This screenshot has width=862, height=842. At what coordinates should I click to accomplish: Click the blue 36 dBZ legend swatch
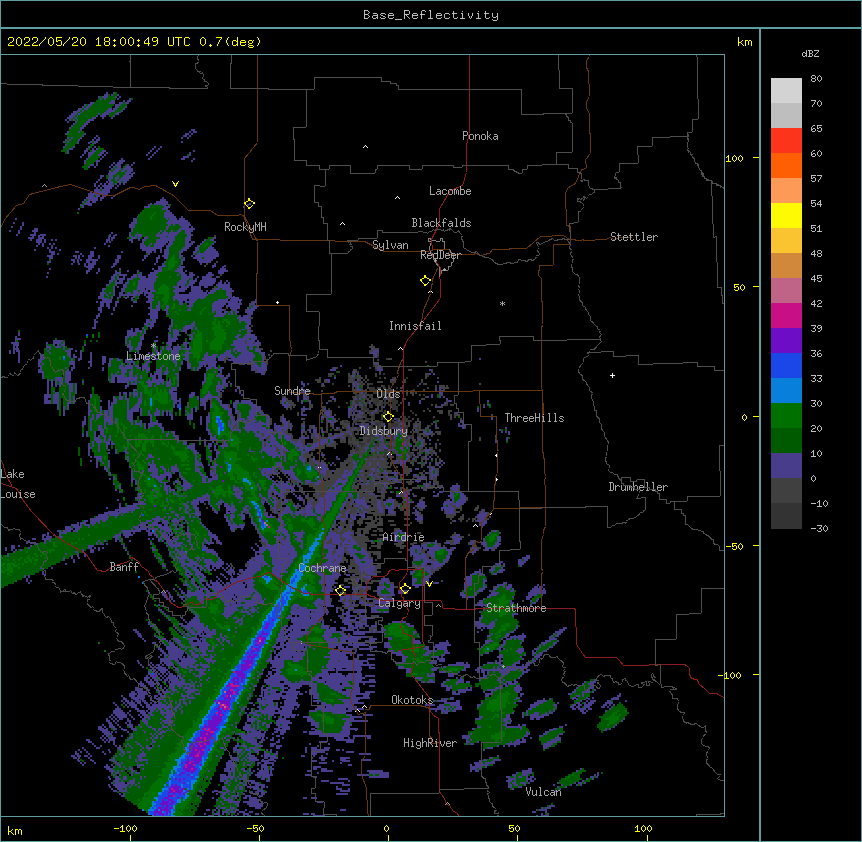pos(786,365)
